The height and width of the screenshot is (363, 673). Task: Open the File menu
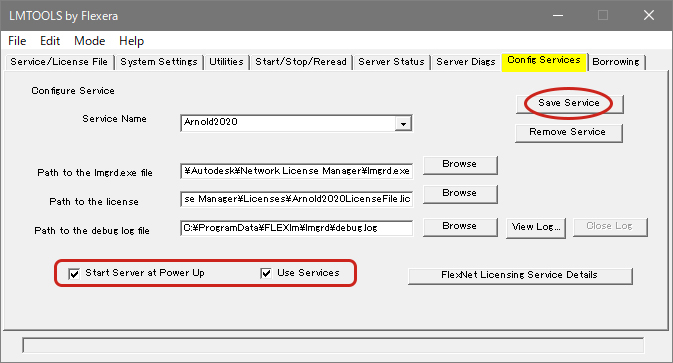pyautogui.click(x=17, y=41)
